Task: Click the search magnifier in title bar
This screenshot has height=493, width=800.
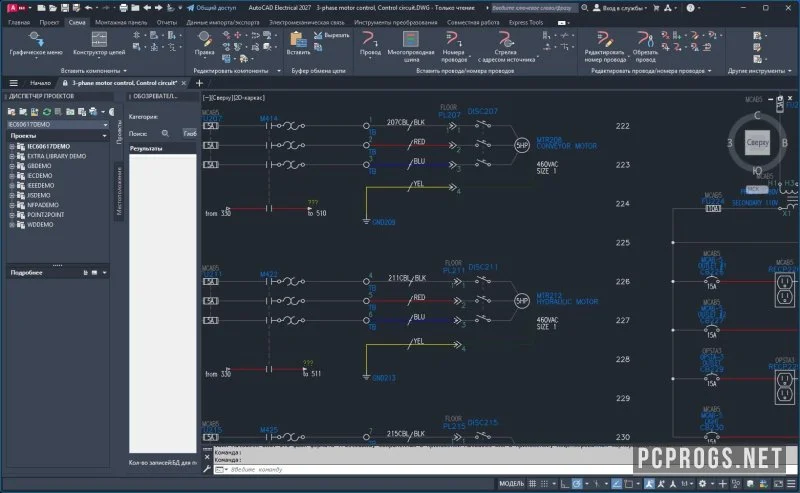Action: tap(585, 8)
